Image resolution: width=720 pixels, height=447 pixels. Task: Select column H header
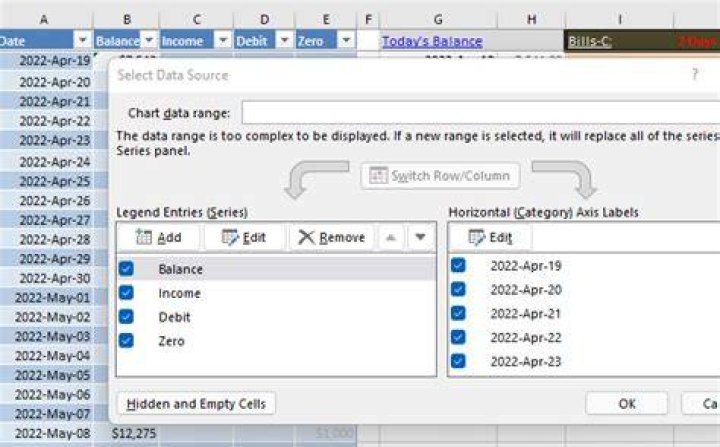click(531, 19)
